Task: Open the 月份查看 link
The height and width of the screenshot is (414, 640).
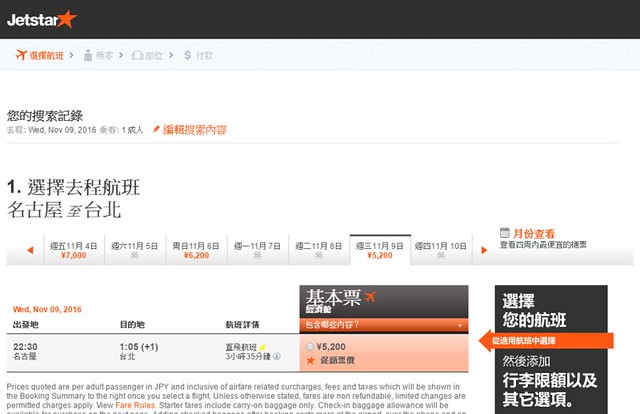Action: coord(533,234)
